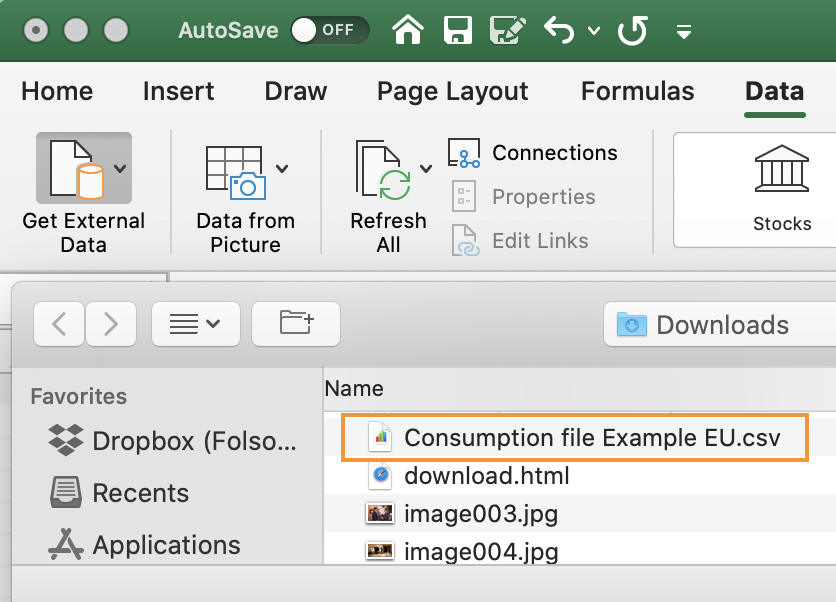Open Recents in the sidebar

[x=141, y=493]
